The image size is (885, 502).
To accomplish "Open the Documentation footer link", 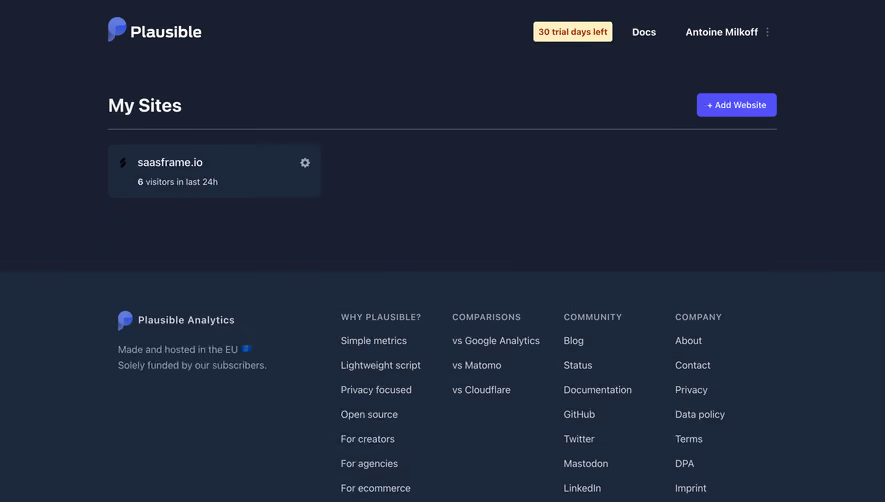I will tap(597, 390).
